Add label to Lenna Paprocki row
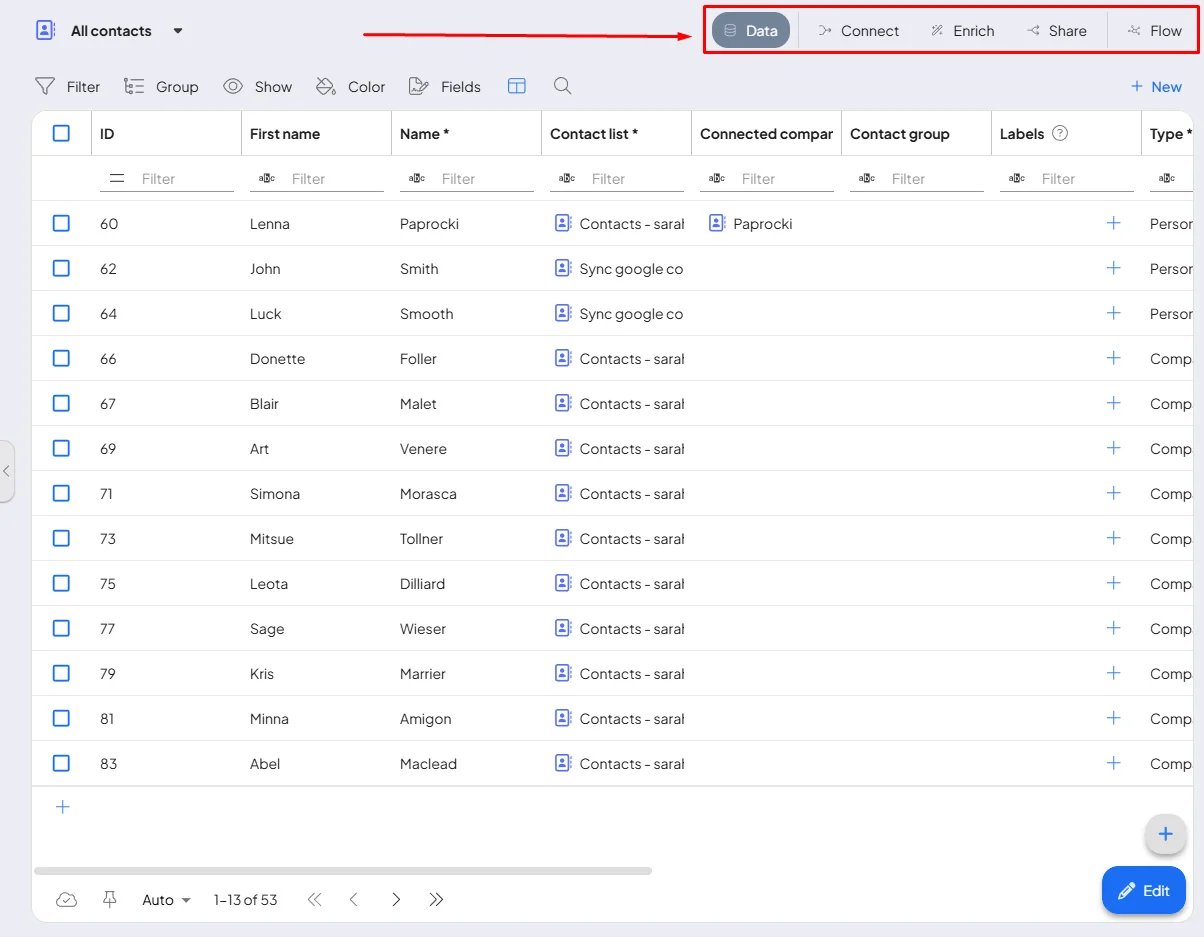1204x937 pixels. 1114,223
